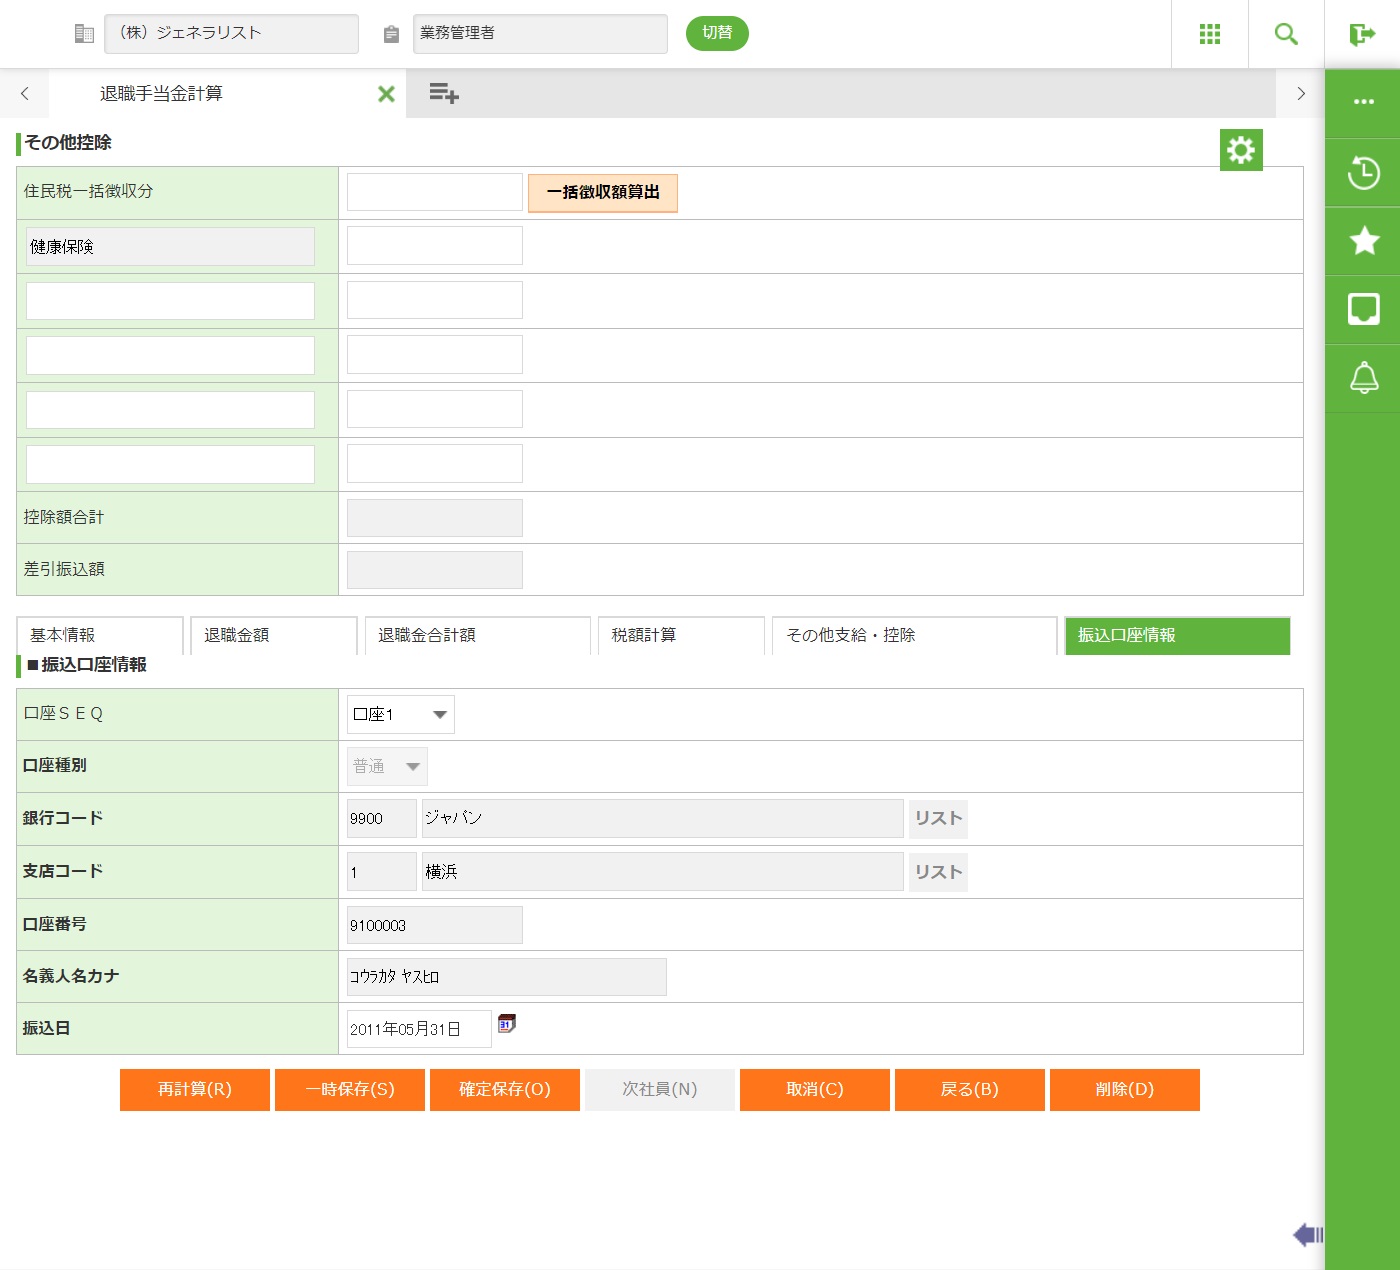The width and height of the screenshot is (1400, 1270).
Task: Close the 退職手当金計算 tab
Action: point(386,94)
